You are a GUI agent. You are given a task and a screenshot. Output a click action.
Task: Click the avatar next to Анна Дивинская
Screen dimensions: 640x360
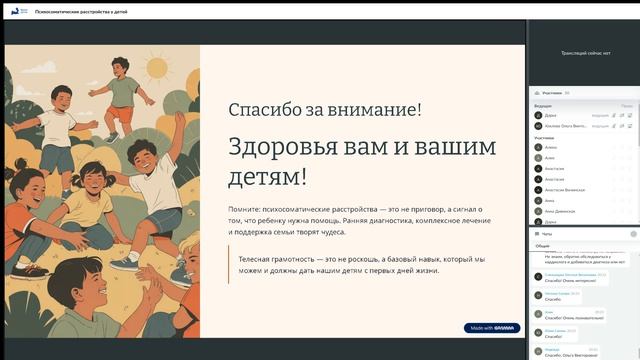[x=538, y=211]
